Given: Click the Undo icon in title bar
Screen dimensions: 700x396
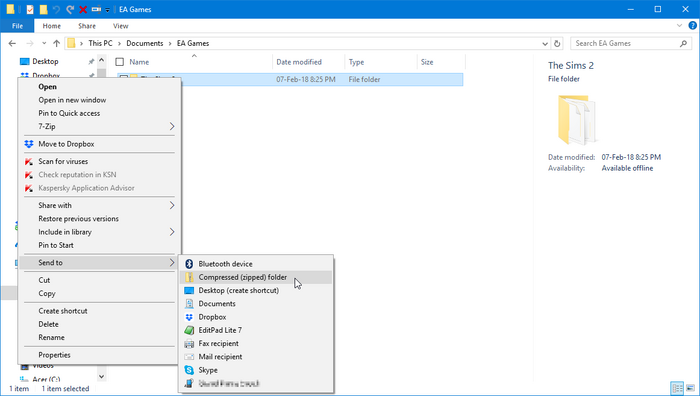Looking at the screenshot, I should click(56, 9).
